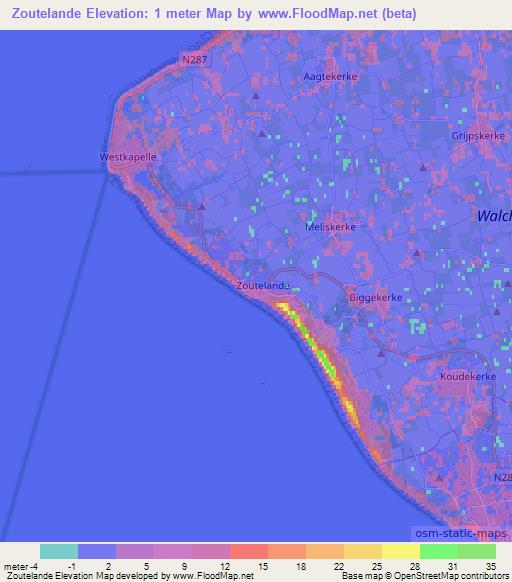The width and height of the screenshot is (512, 582).
Task: Click the legend value 22
Action: pos(339,567)
